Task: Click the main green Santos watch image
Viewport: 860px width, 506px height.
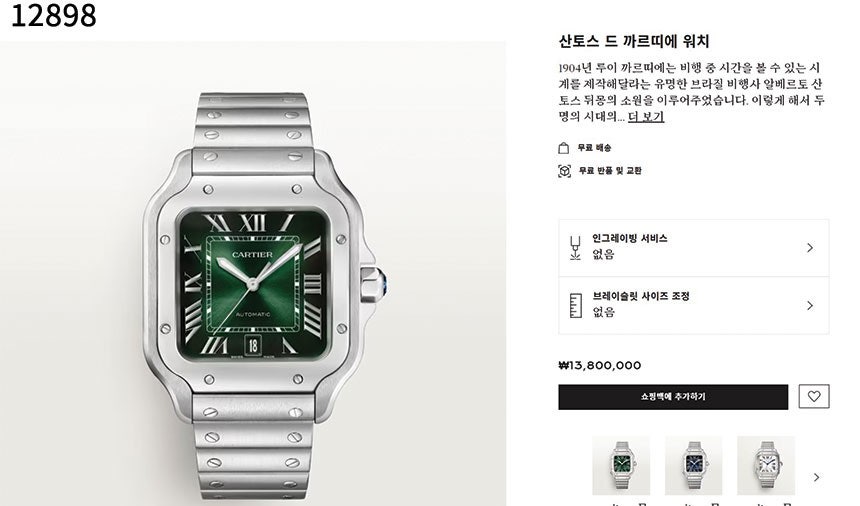Action: 253,273
